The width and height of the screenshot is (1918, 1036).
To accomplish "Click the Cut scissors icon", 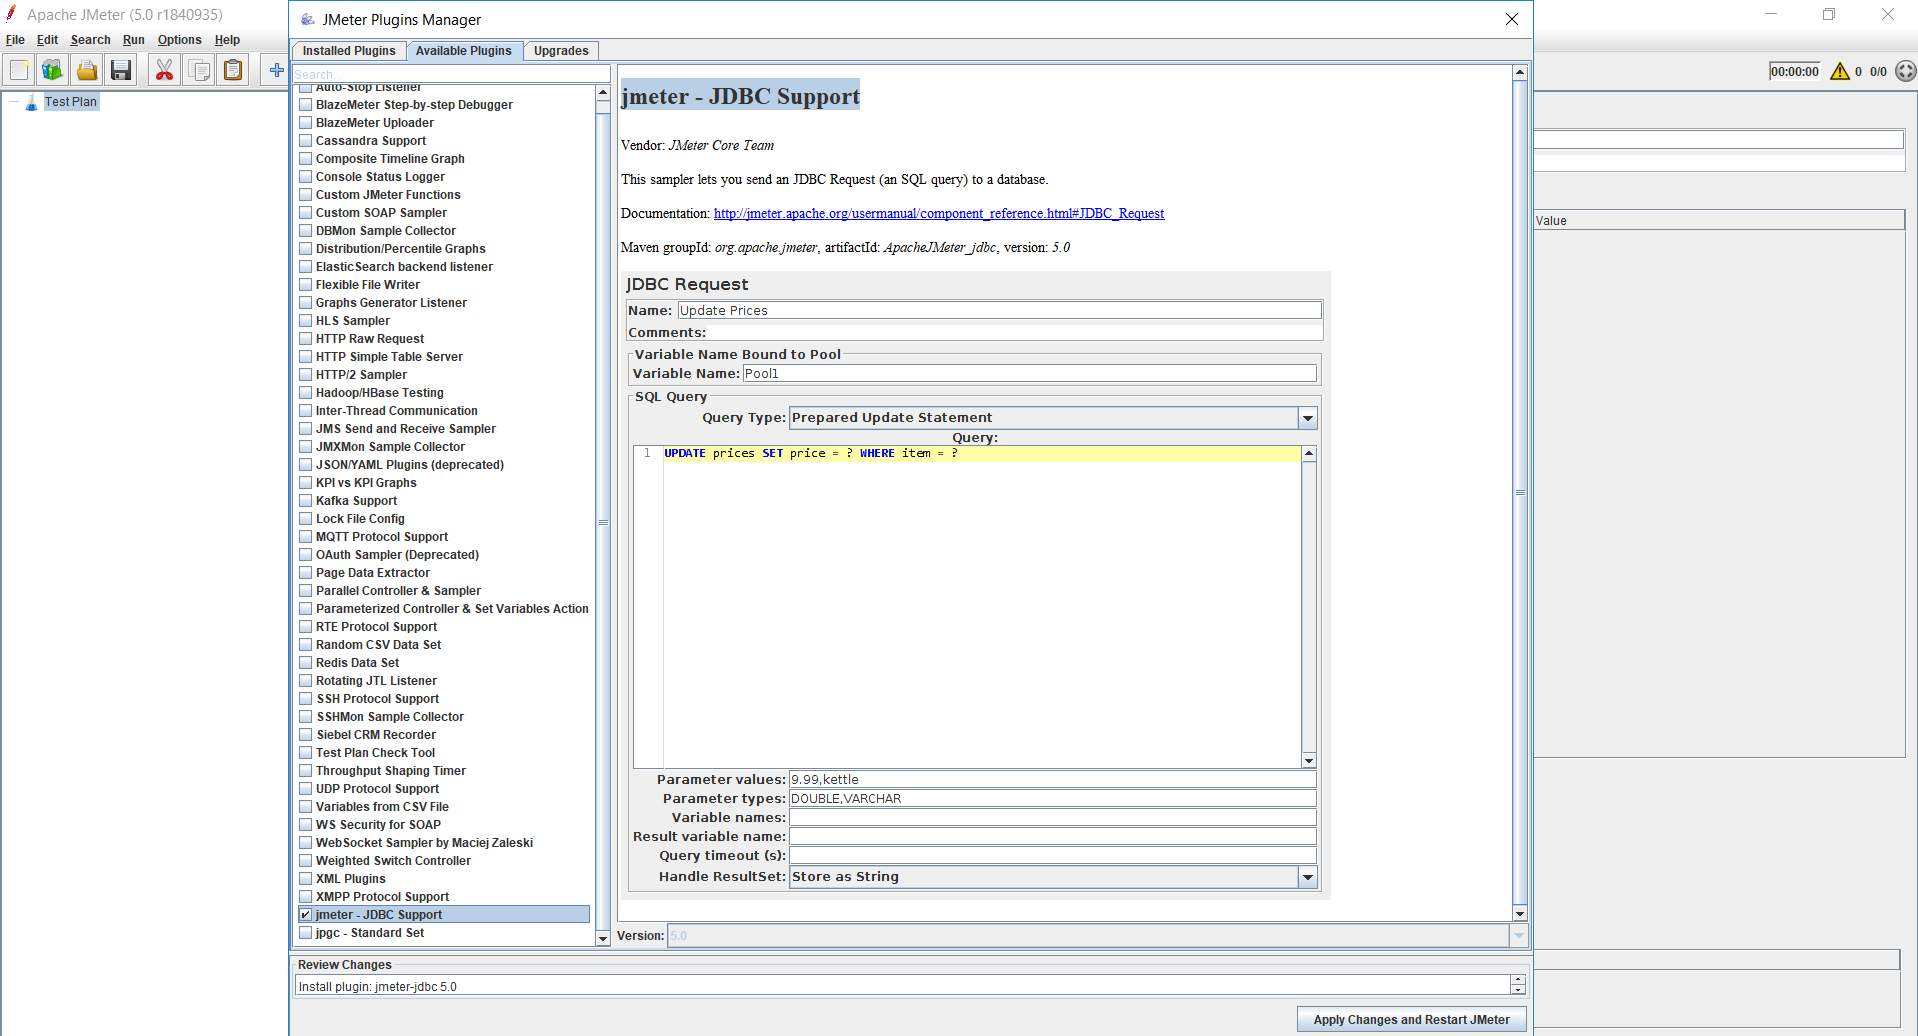I will point(164,70).
